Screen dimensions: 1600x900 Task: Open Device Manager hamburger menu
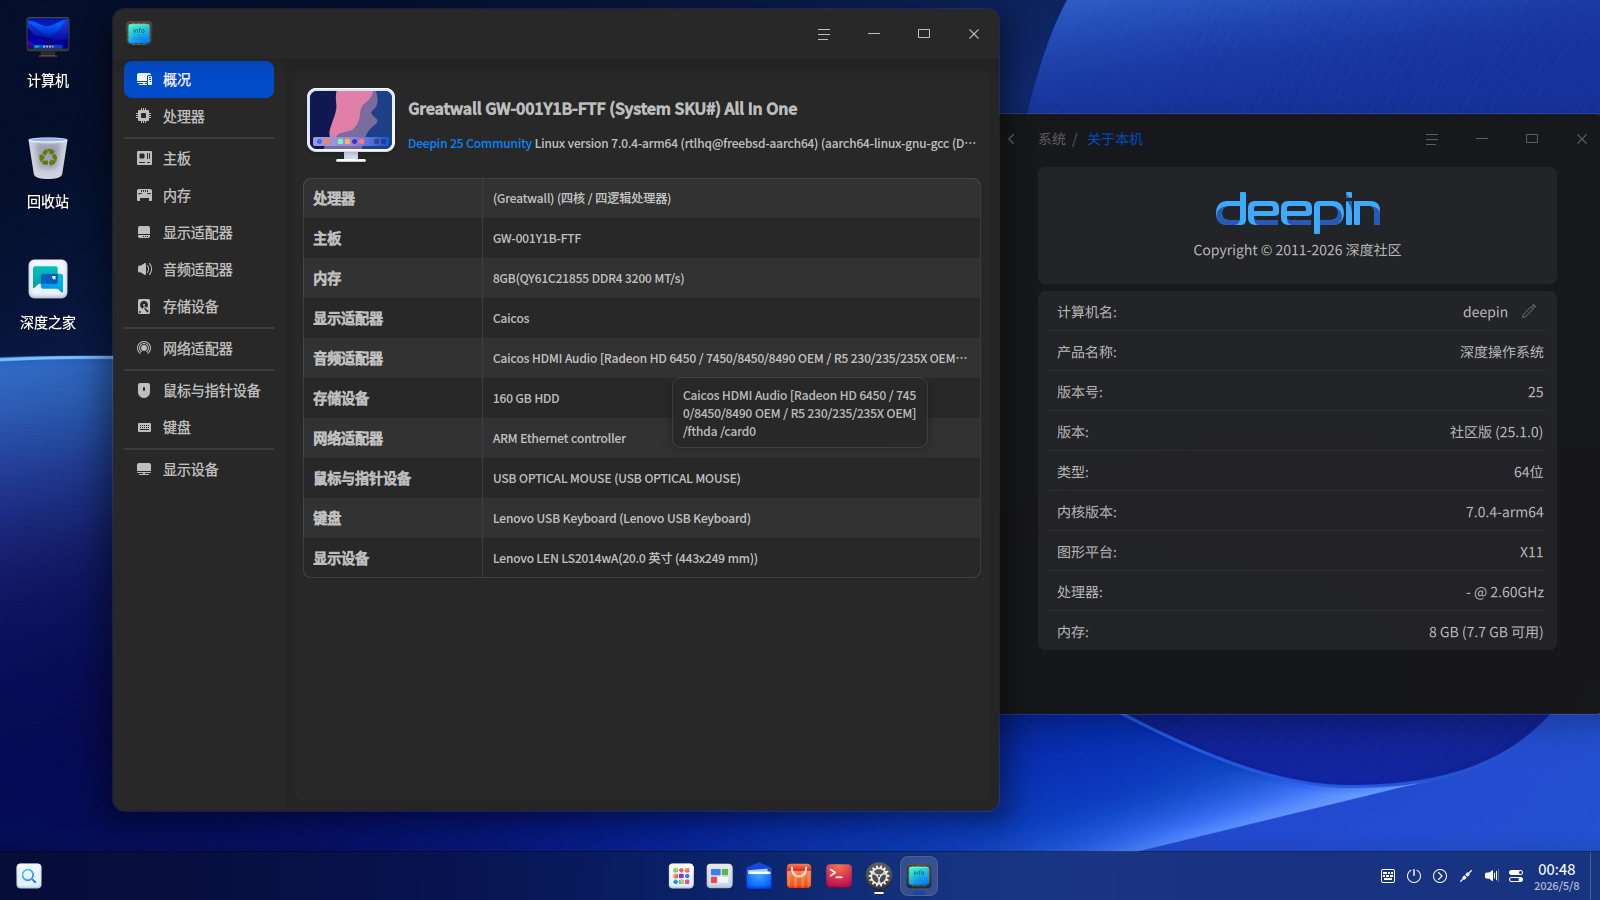[x=824, y=34]
